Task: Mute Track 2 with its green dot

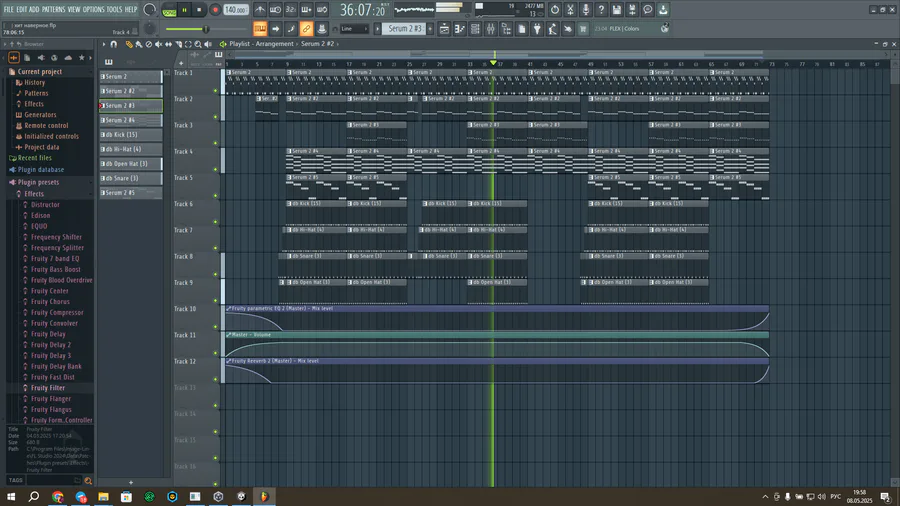Action: click(216, 117)
